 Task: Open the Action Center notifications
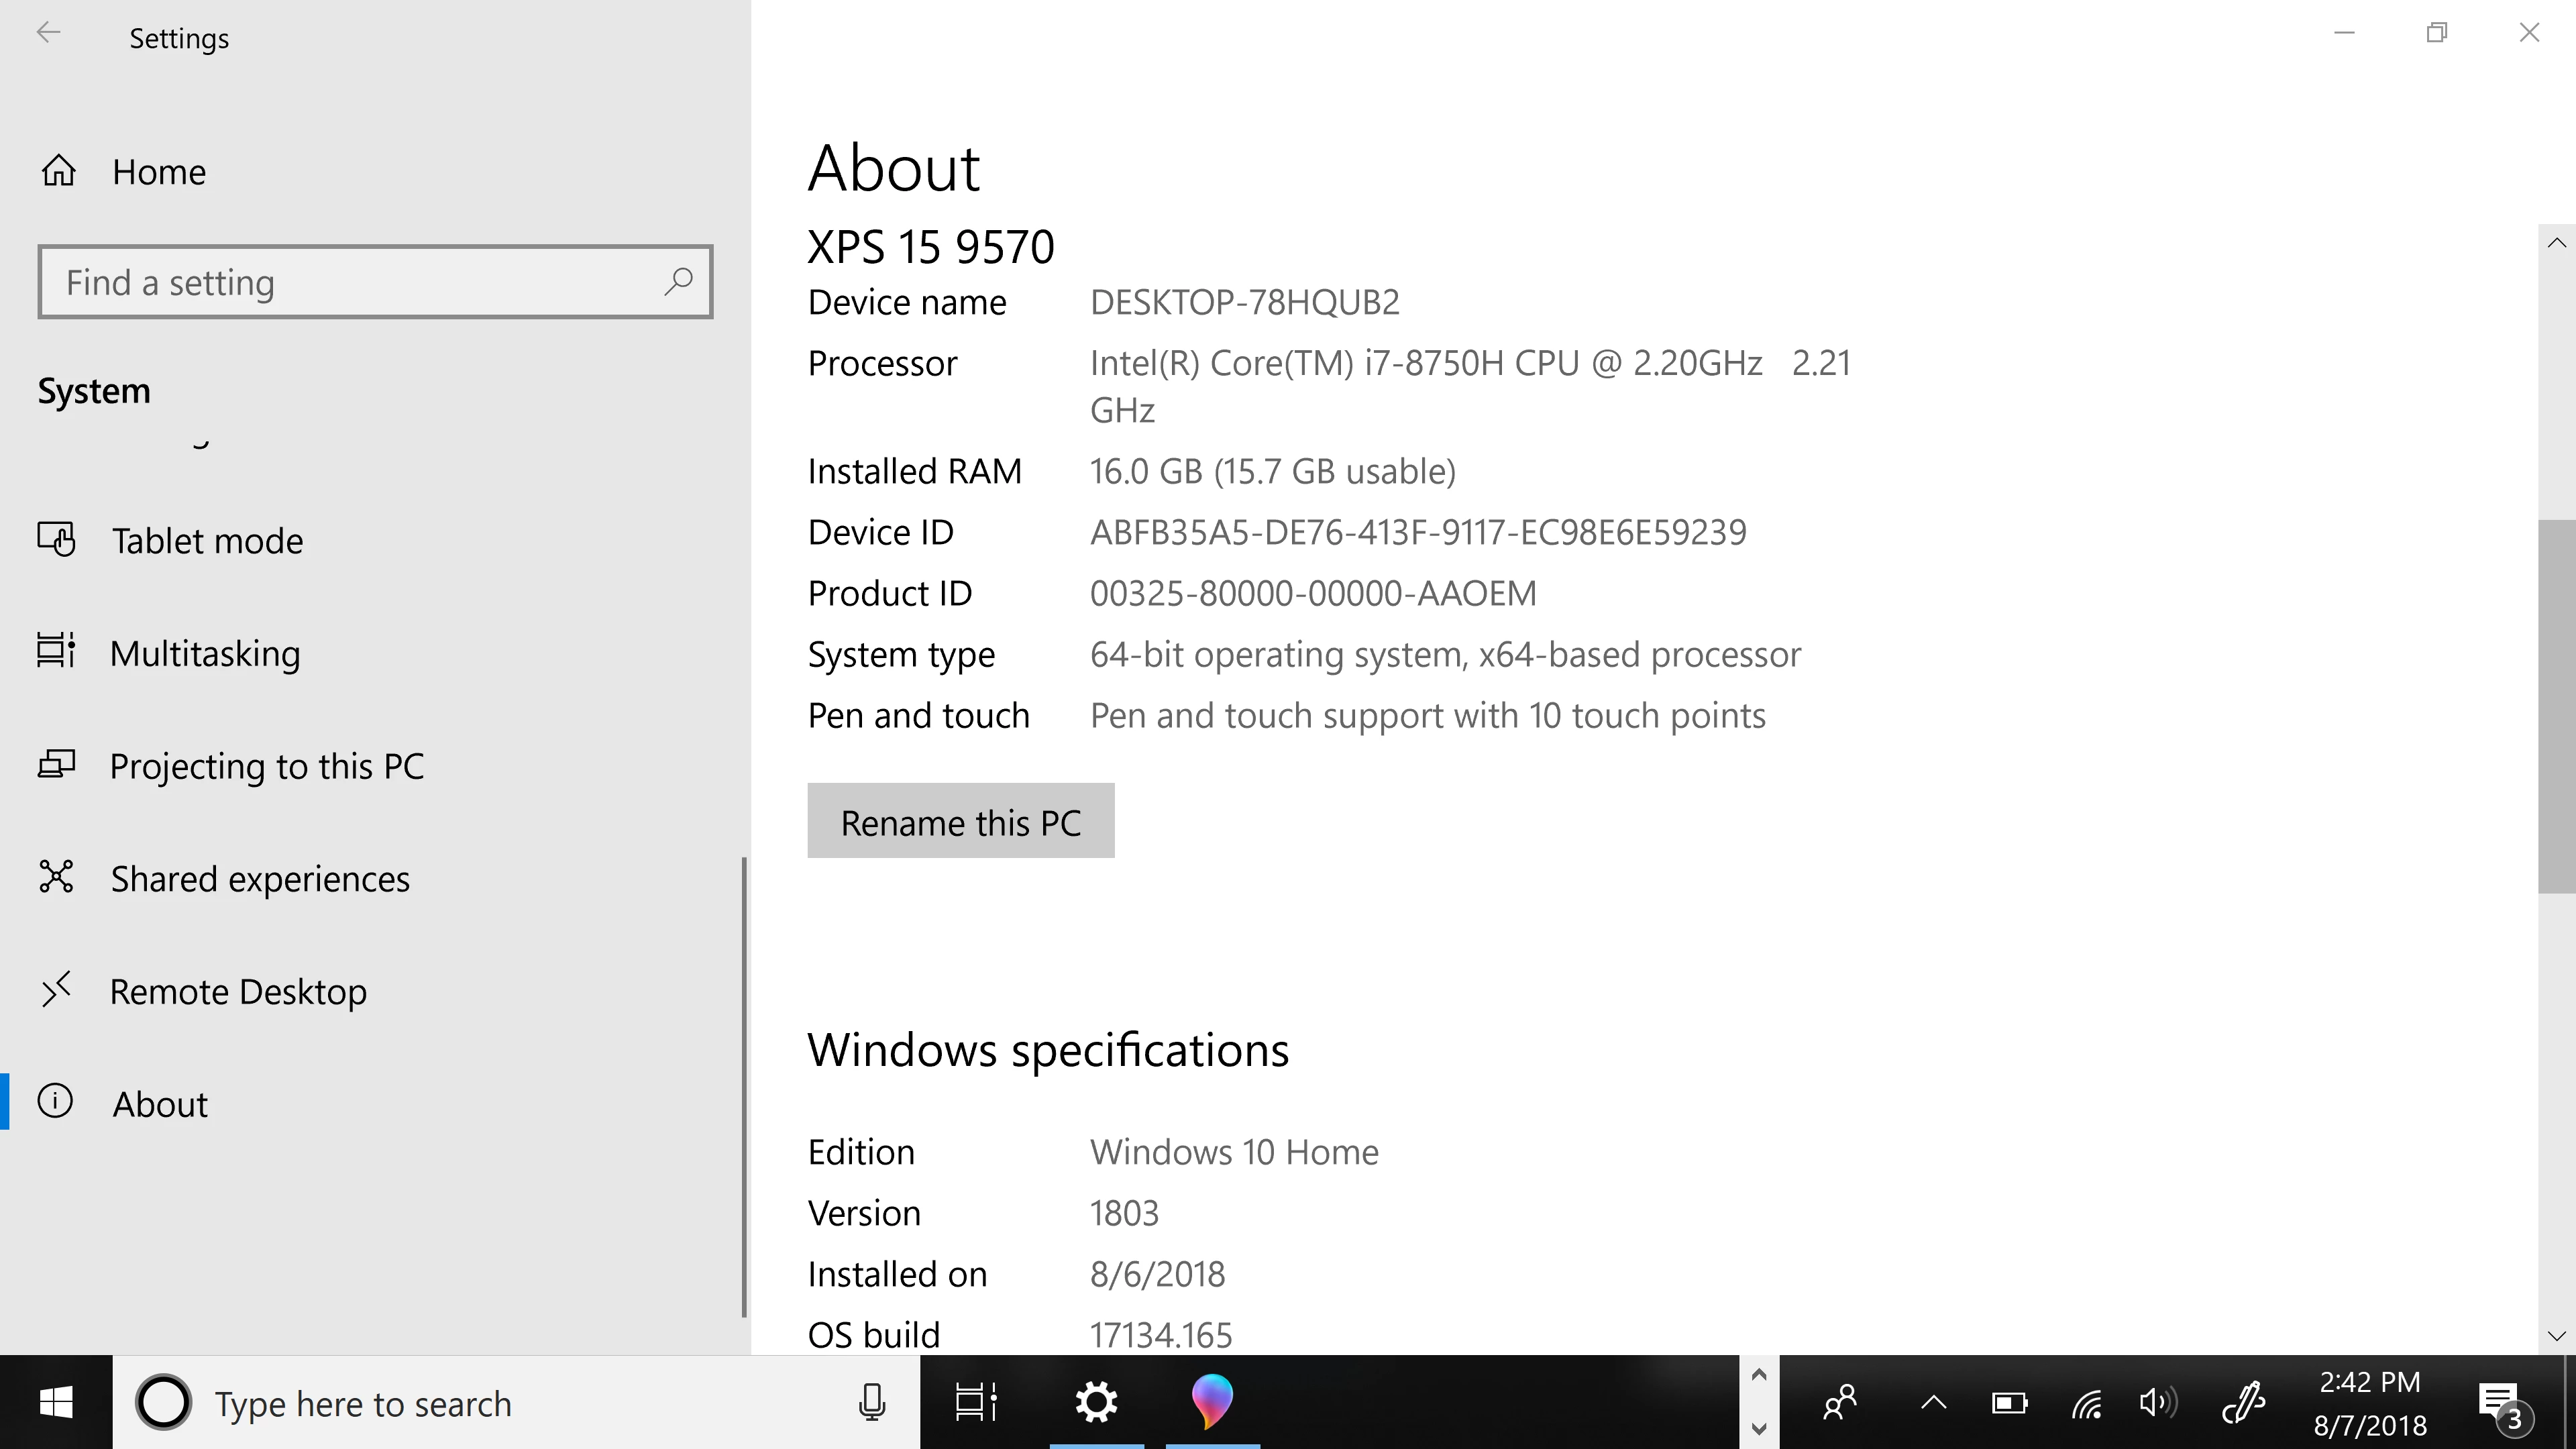point(2499,1403)
